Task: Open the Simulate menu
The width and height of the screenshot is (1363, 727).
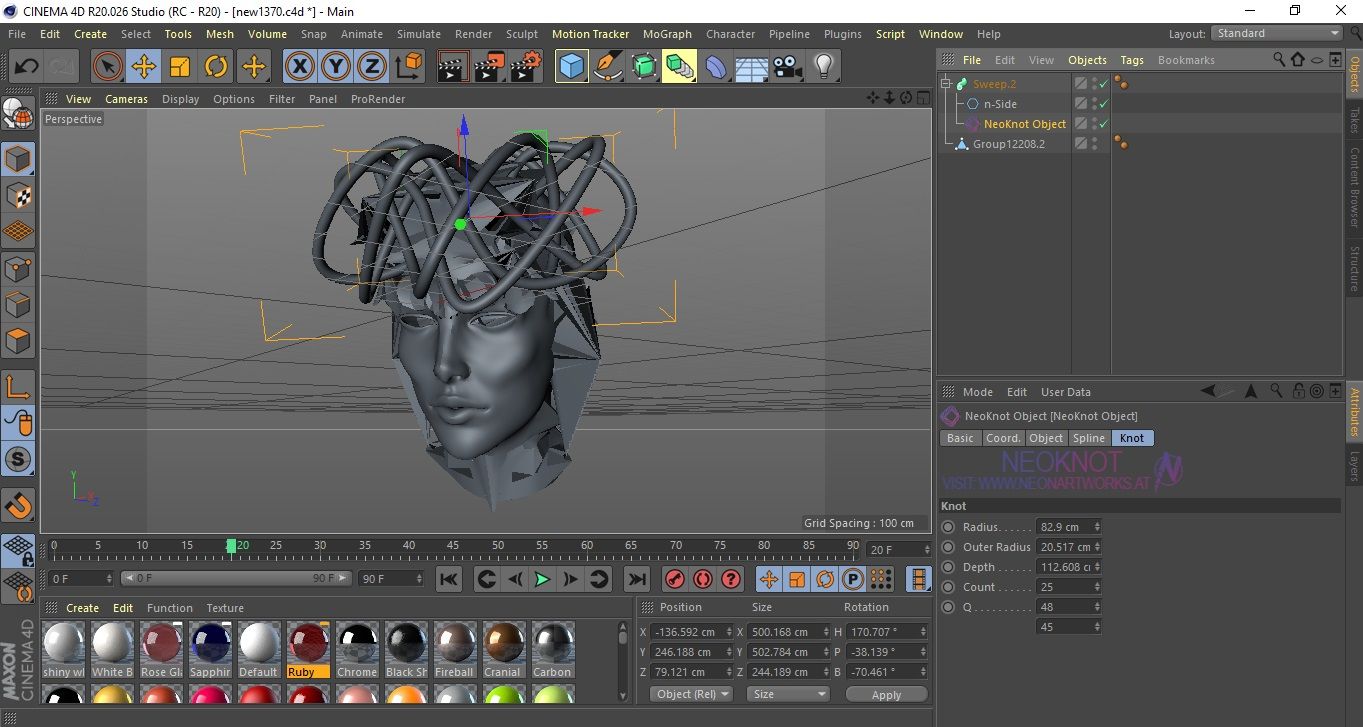Action: click(x=418, y=34)
